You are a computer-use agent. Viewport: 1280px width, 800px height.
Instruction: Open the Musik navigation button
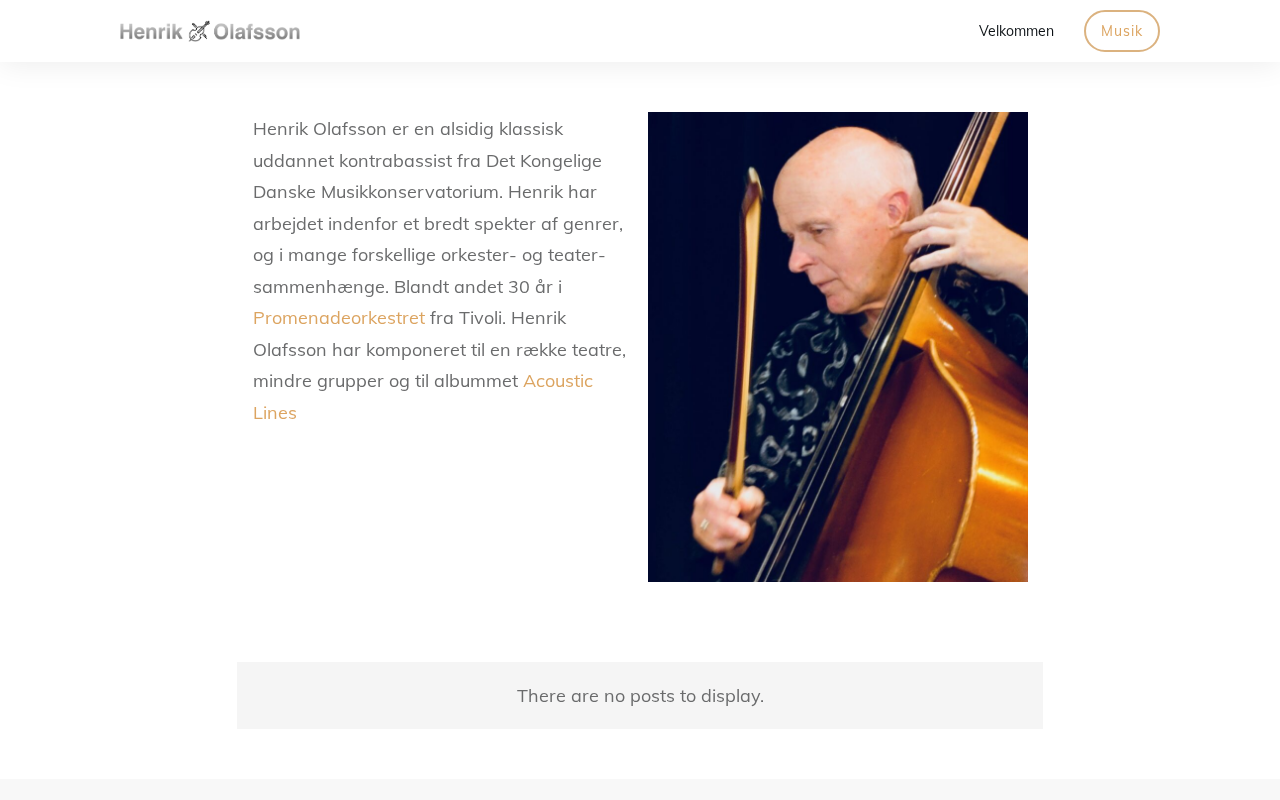[1122, 31]
